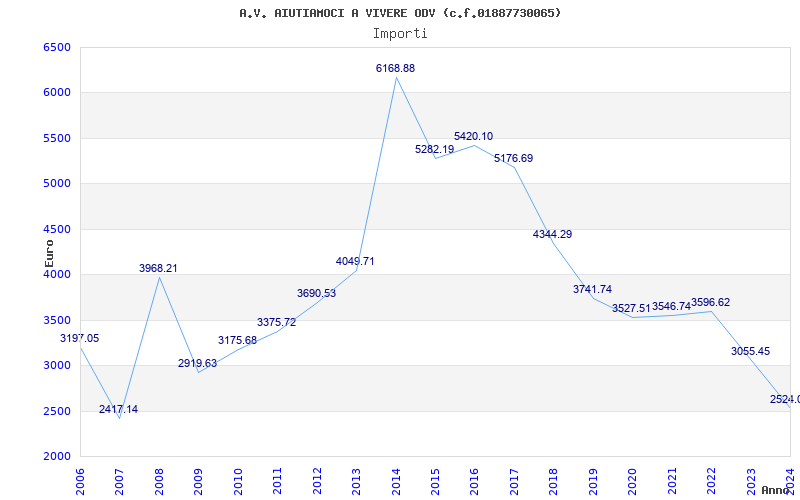This screenshot has height=500, width=800.
Task: Click the 6000 y-axis tick label
Action: pyautogui.click(x=57, y=93)
